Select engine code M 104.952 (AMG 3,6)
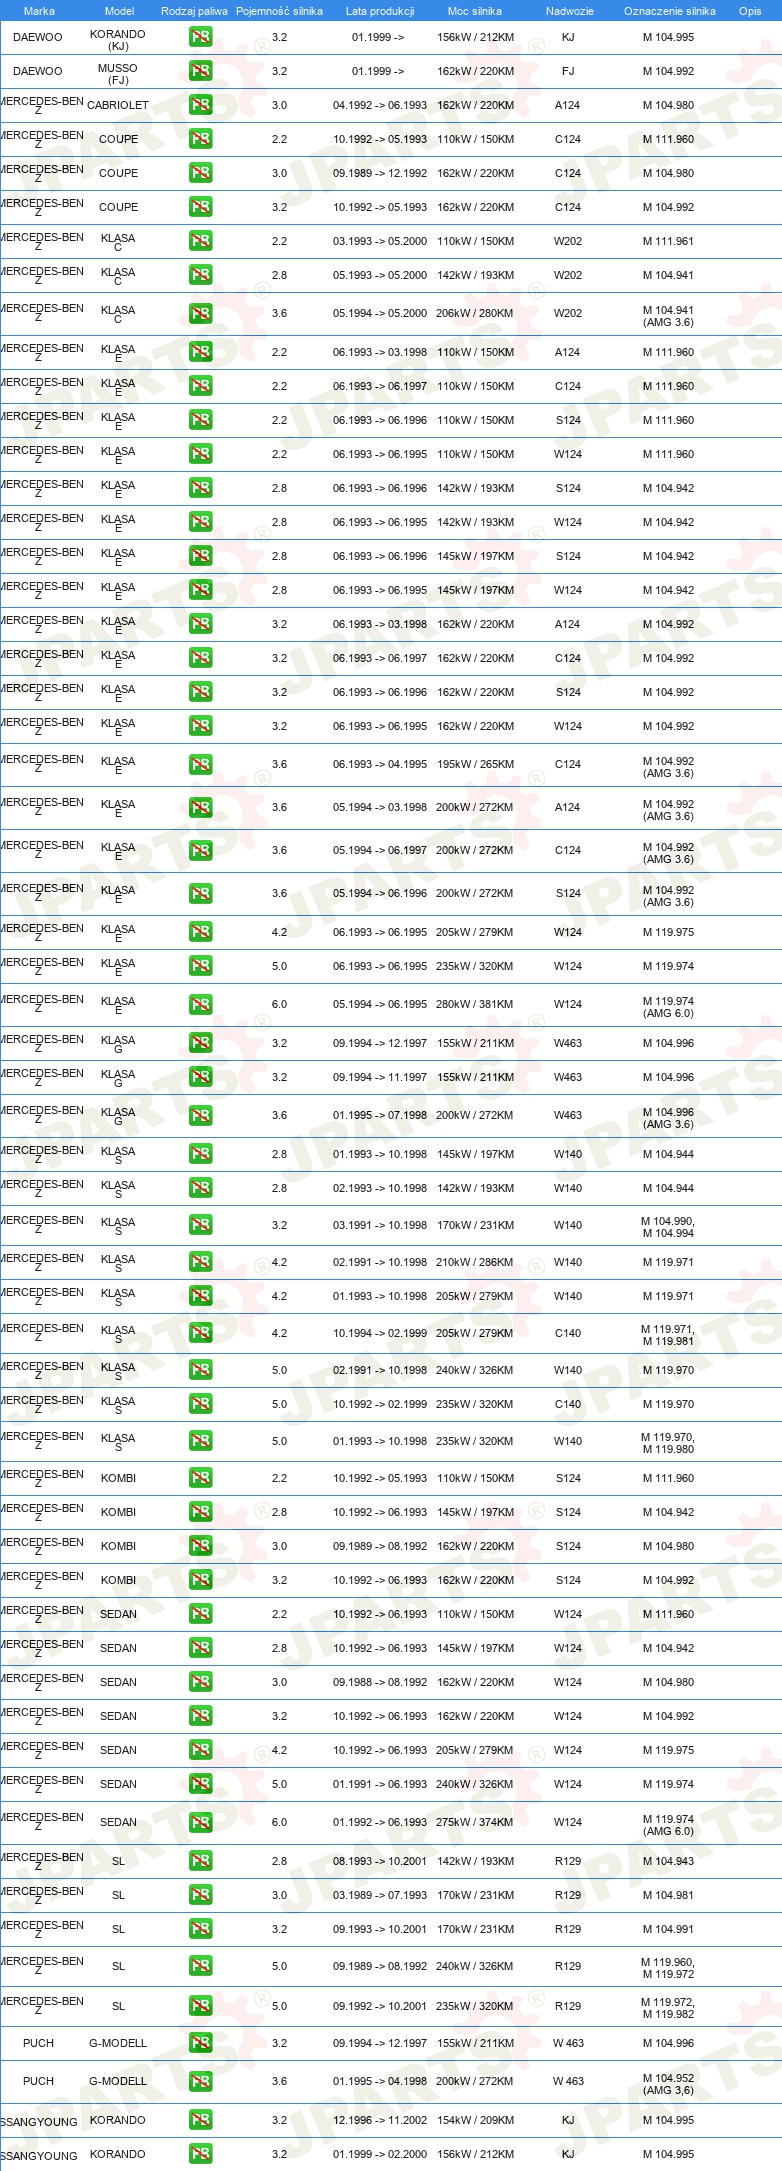782x2171 pixels. [x=668, y=2084]
